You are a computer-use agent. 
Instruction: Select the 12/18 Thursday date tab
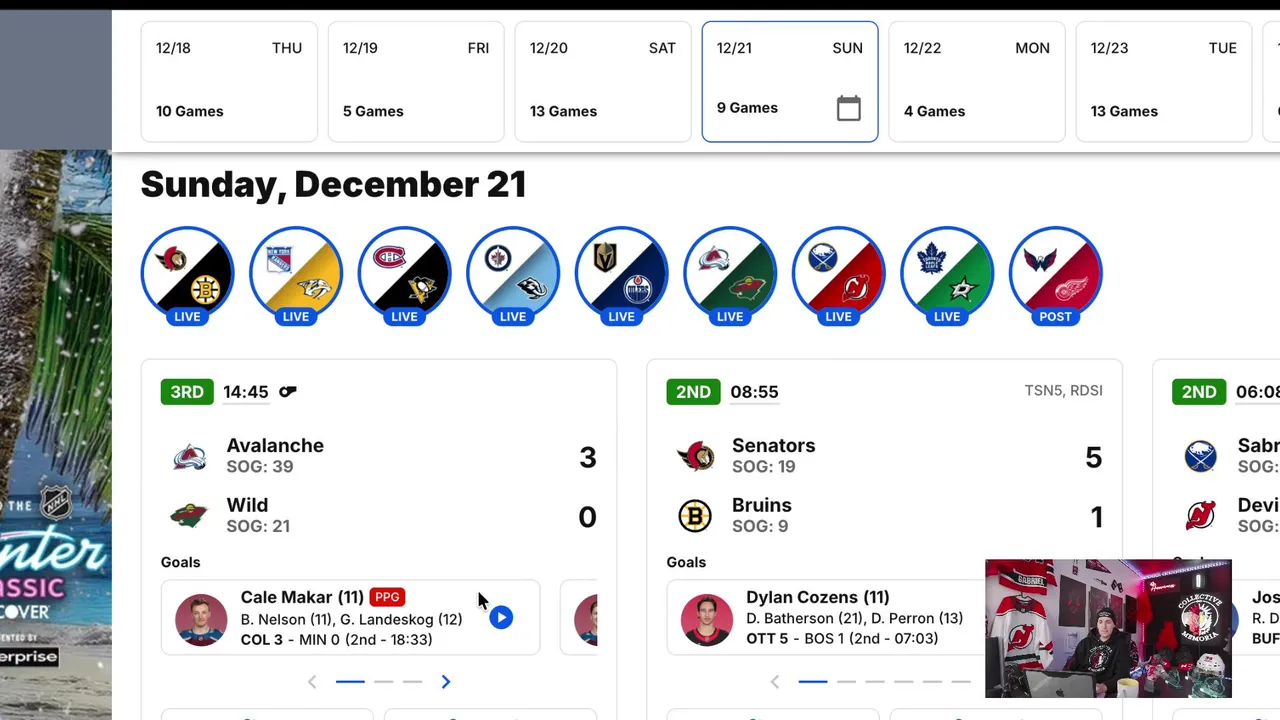click(x=229, y=81)
